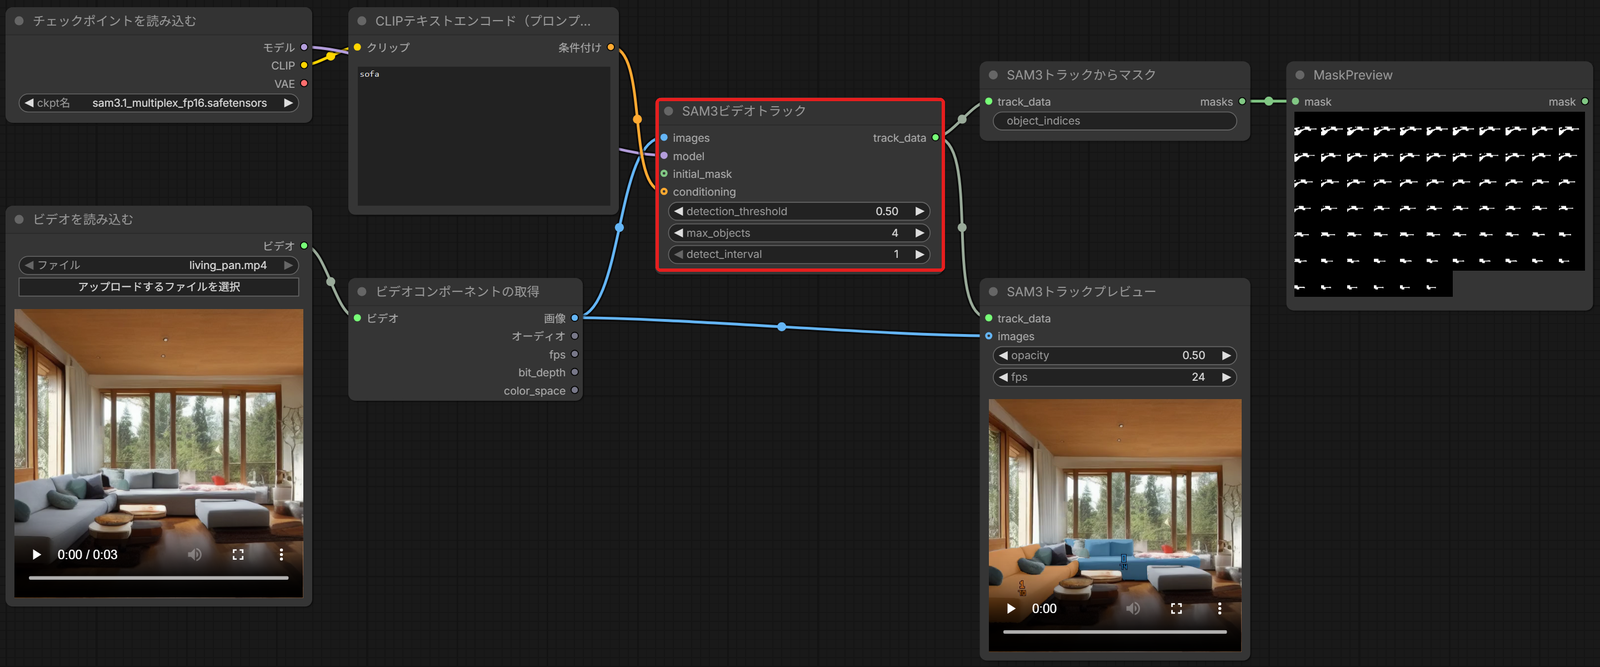Pick previous file with ファイル left arrow
This screenshot has width=1600, height=667.
[x=29, y=265]
